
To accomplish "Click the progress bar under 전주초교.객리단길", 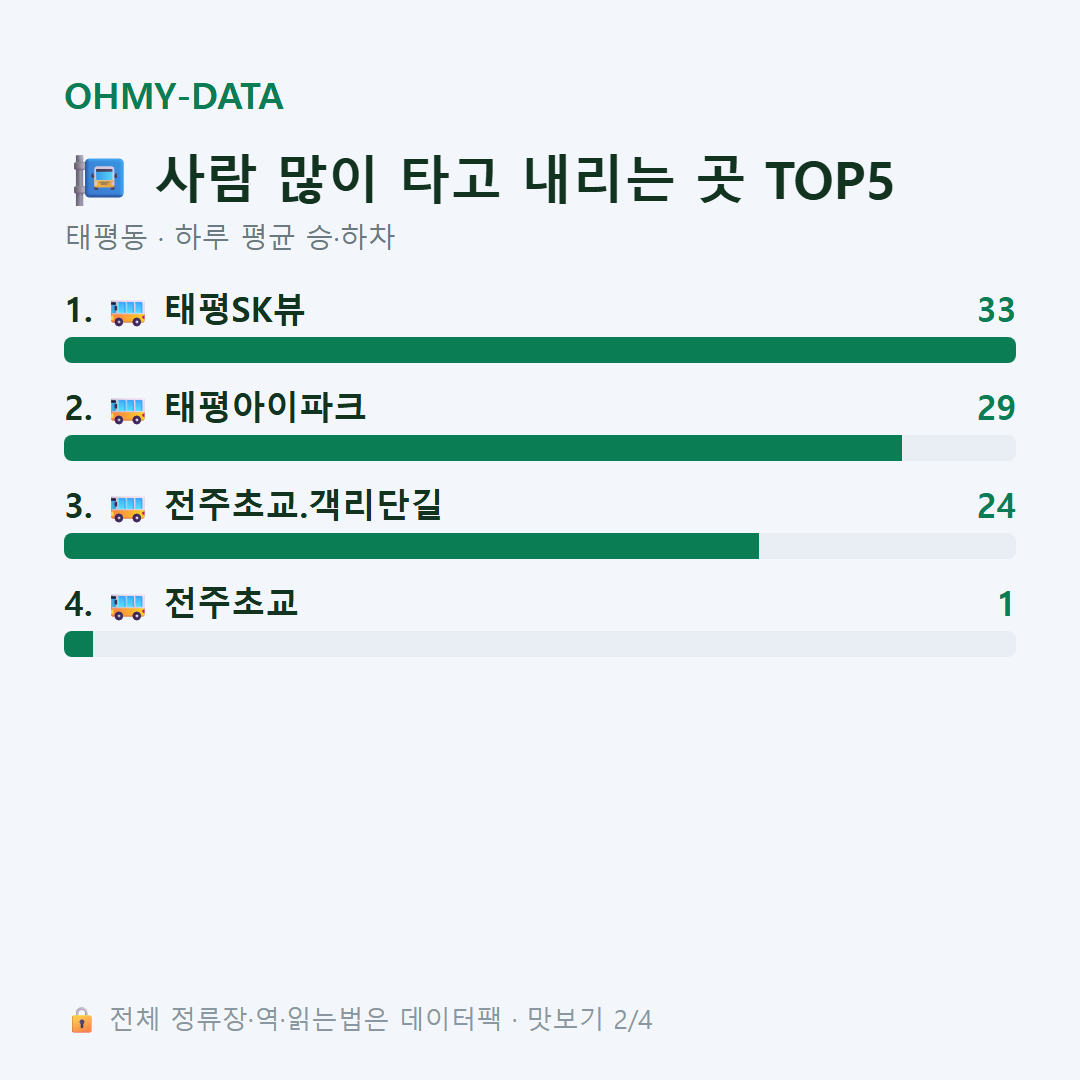I will point(540,546).
